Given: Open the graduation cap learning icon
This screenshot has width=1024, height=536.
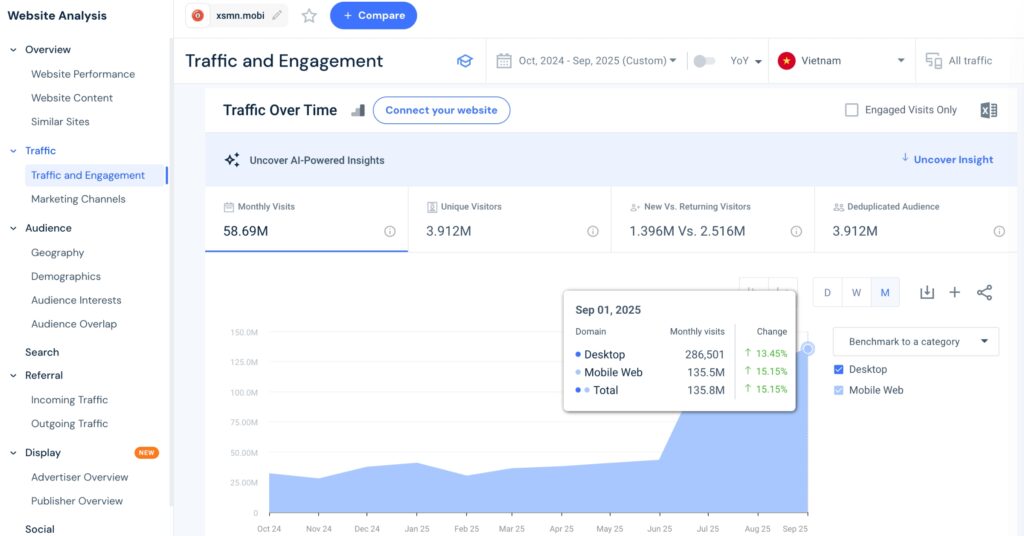Looking at the screenshot, I should pyautogui.click(x=464, y=61).
